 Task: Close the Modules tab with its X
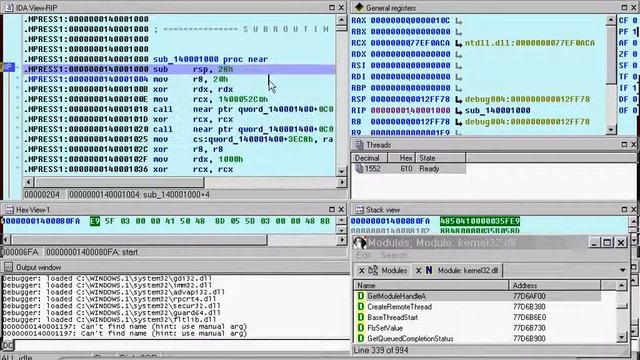[x=362, y=270]
